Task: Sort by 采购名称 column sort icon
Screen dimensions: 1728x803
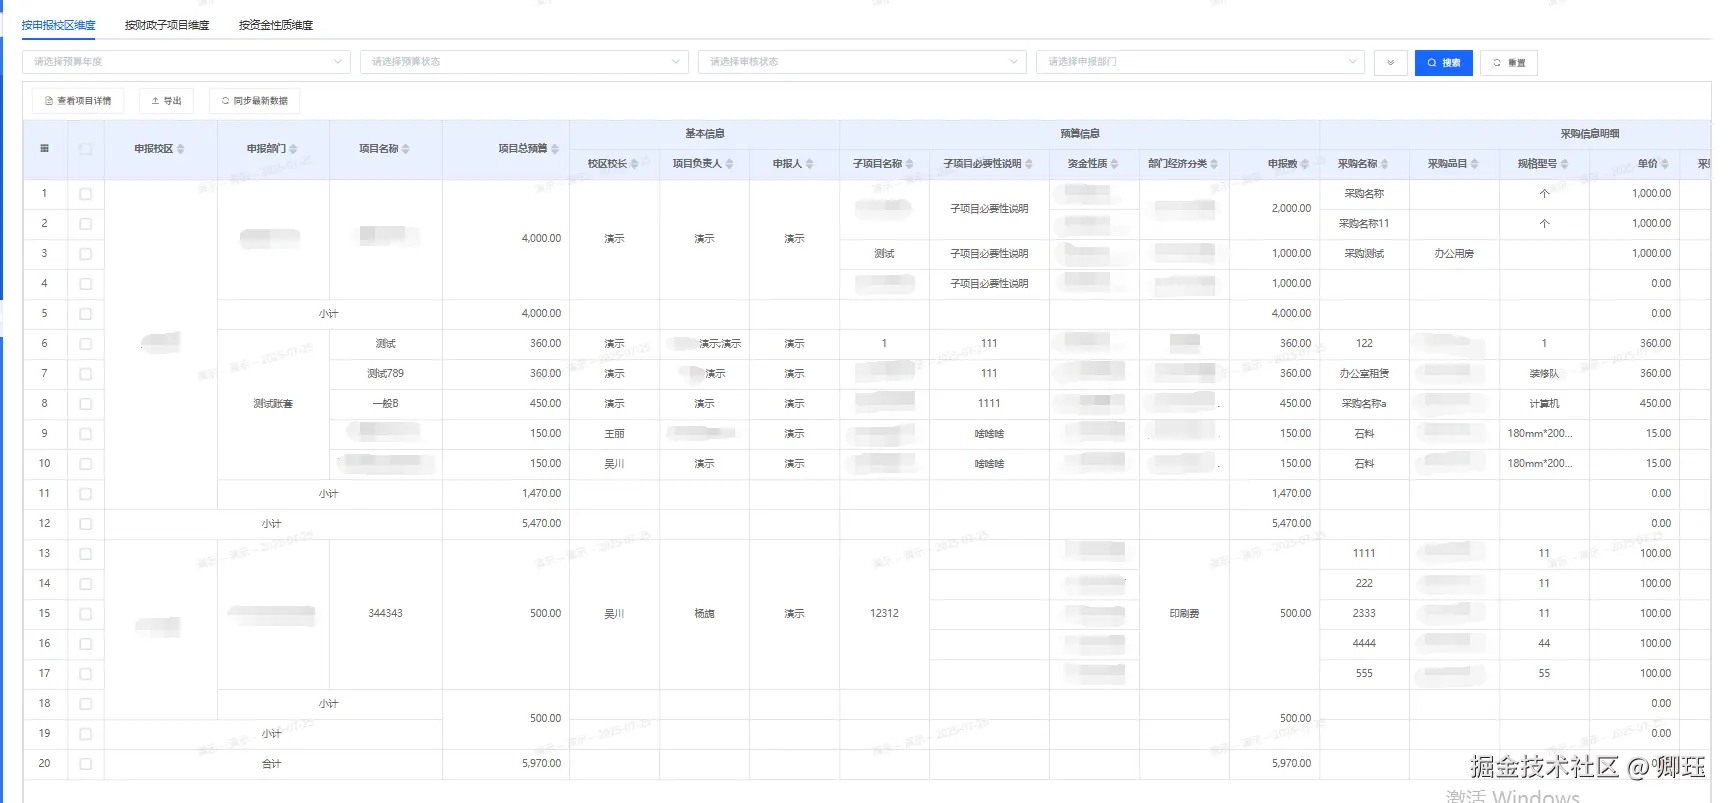Action: tap(1385, 164)
